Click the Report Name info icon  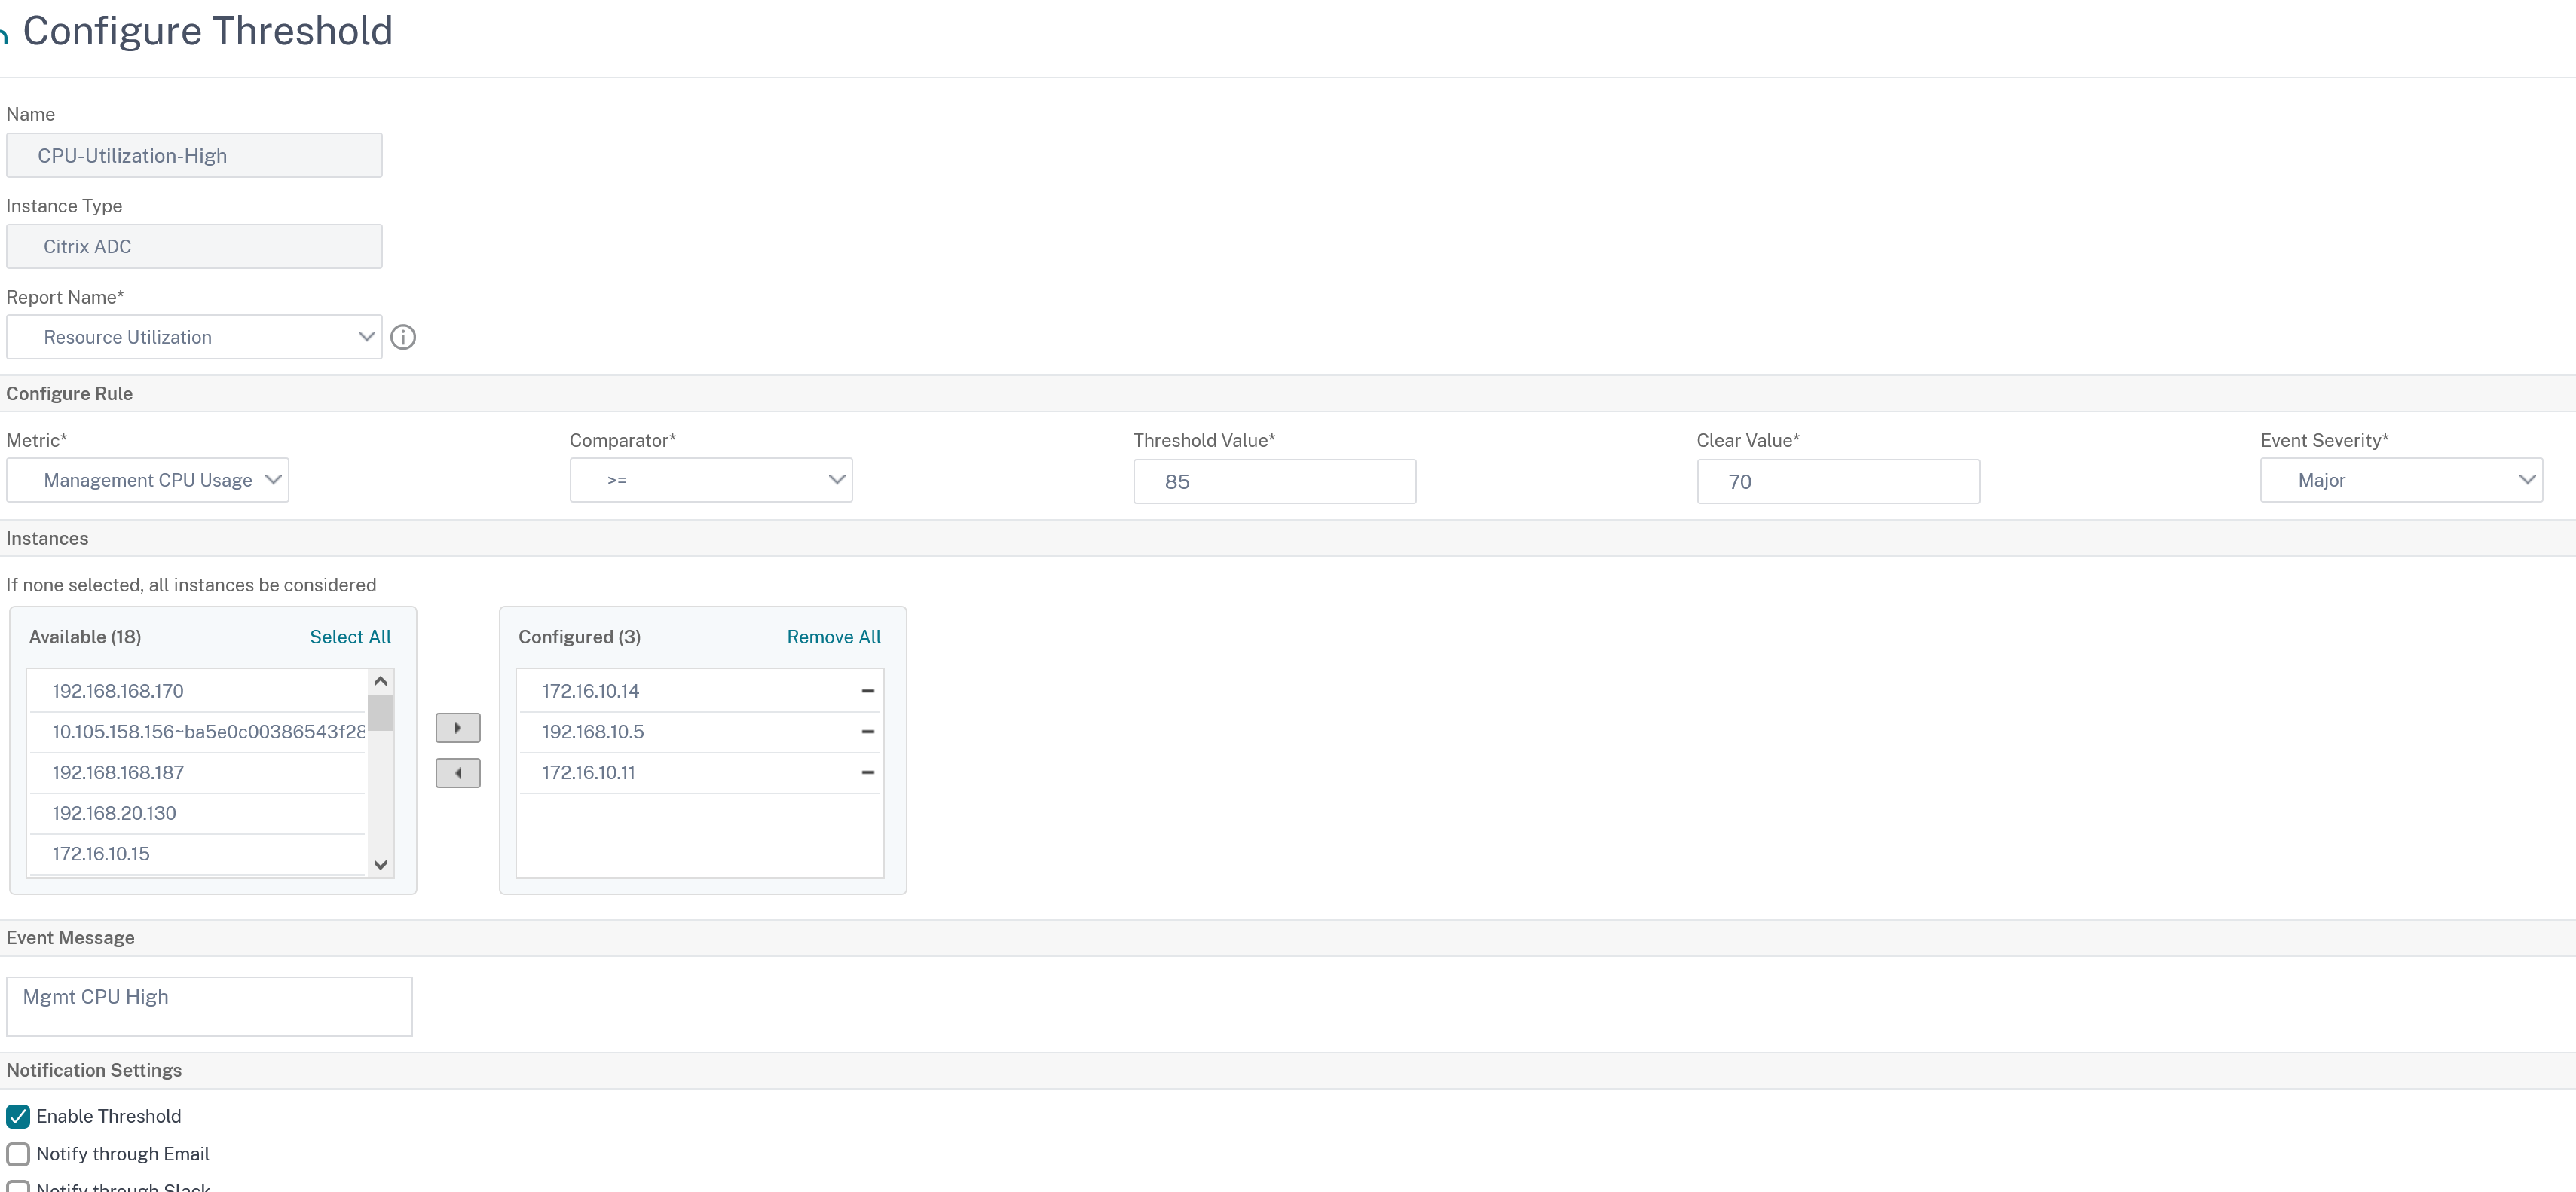click(x=403, y=337)
